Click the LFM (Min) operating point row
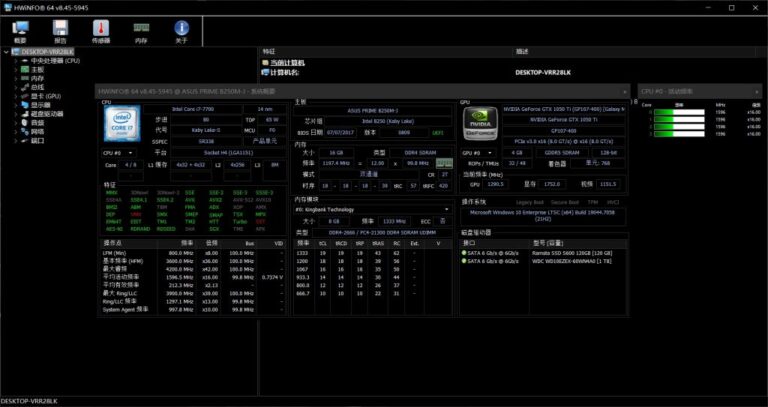The height and width of the screenshot is (407, 768). [192, 253]
